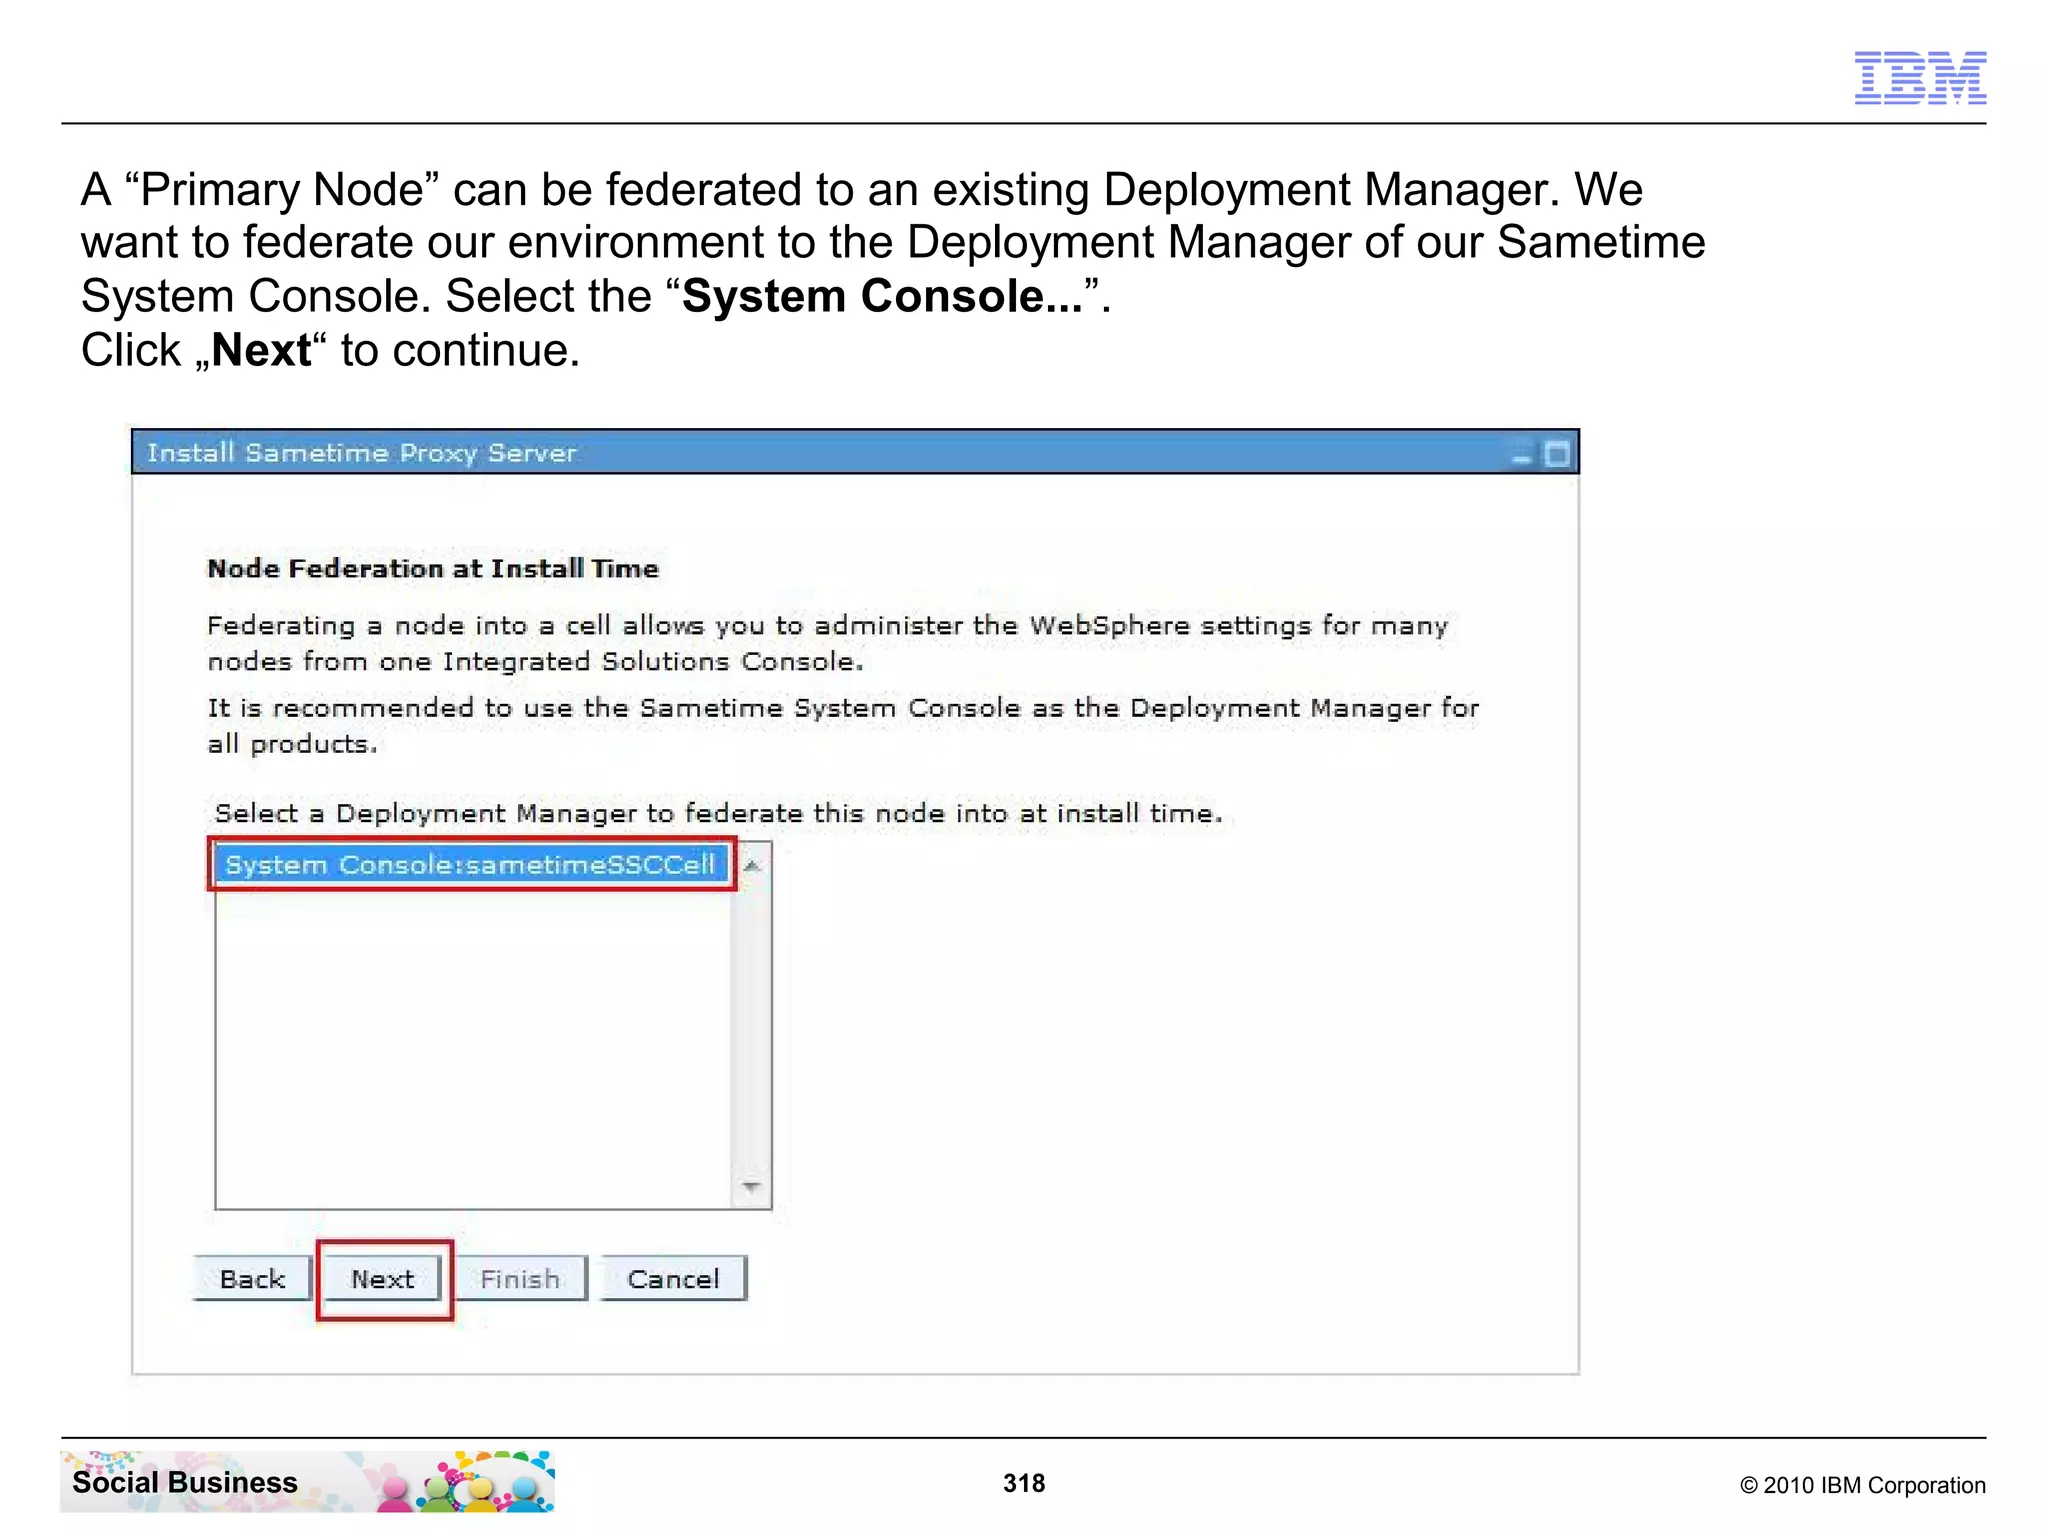
Task: Maximize the Install Sametime Proxy Server panel
Action: coord(1556,454)
